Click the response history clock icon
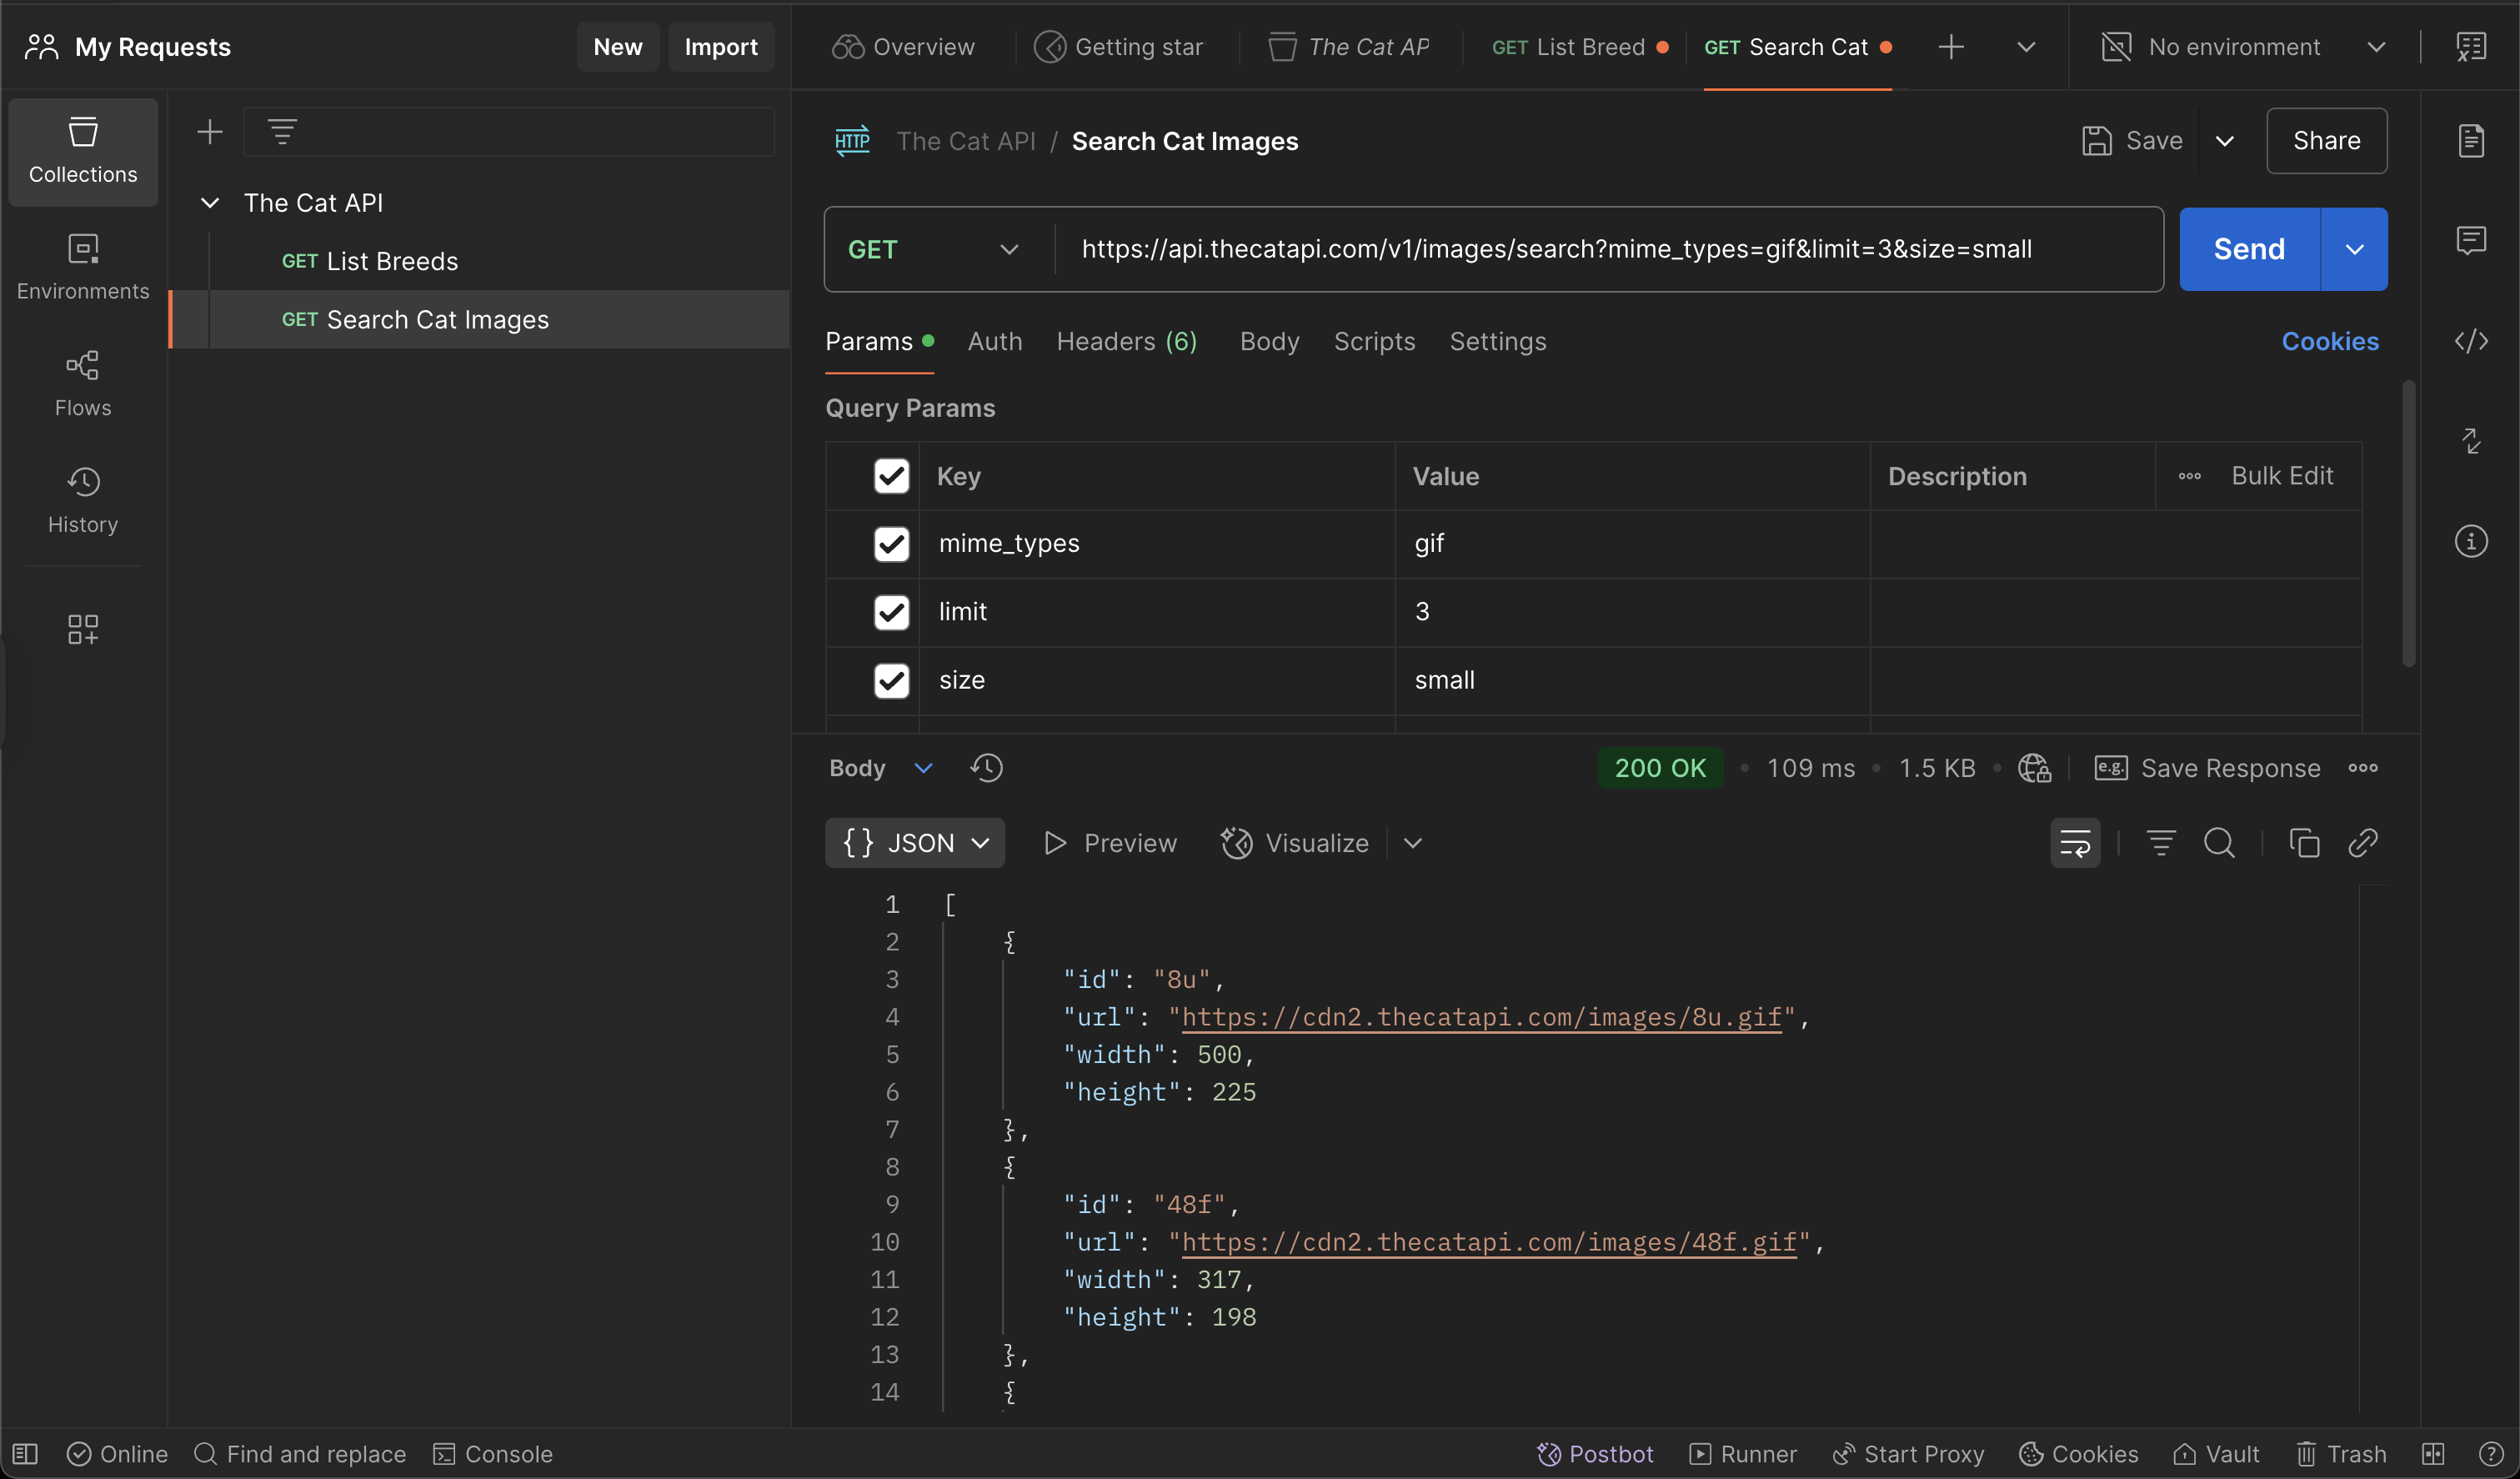Screen dimensions: 2520x1479 [x=986, y=768]
